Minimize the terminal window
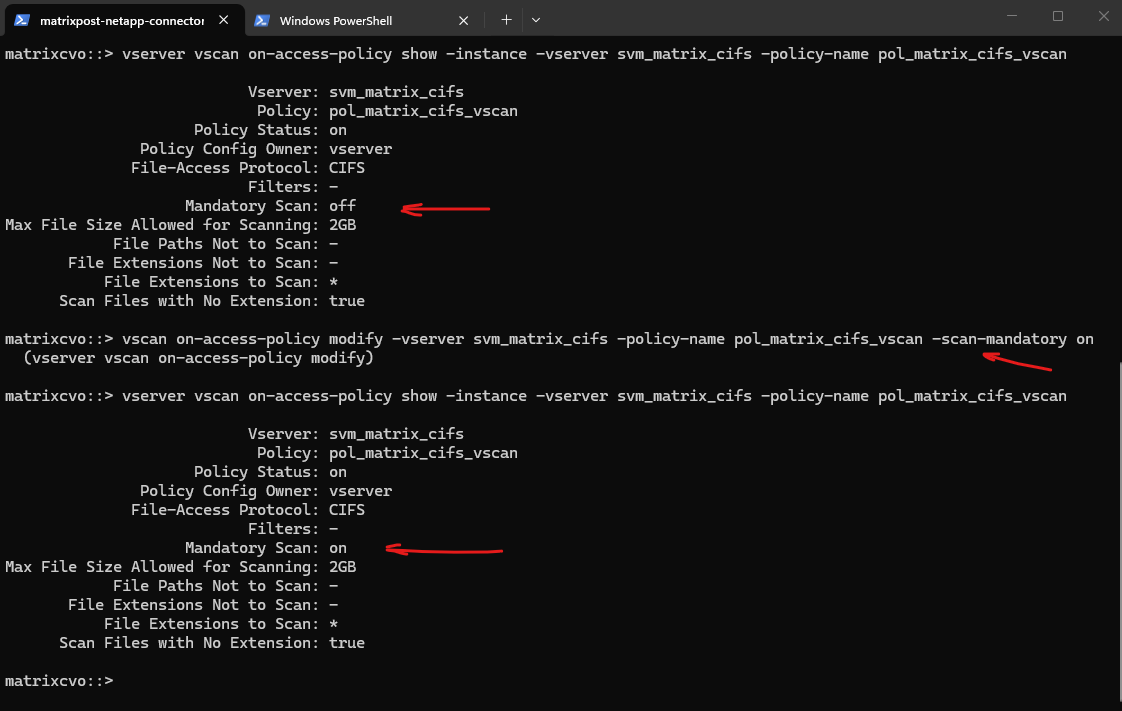This screenshot has height=711, width=1122. (1012, 16)
